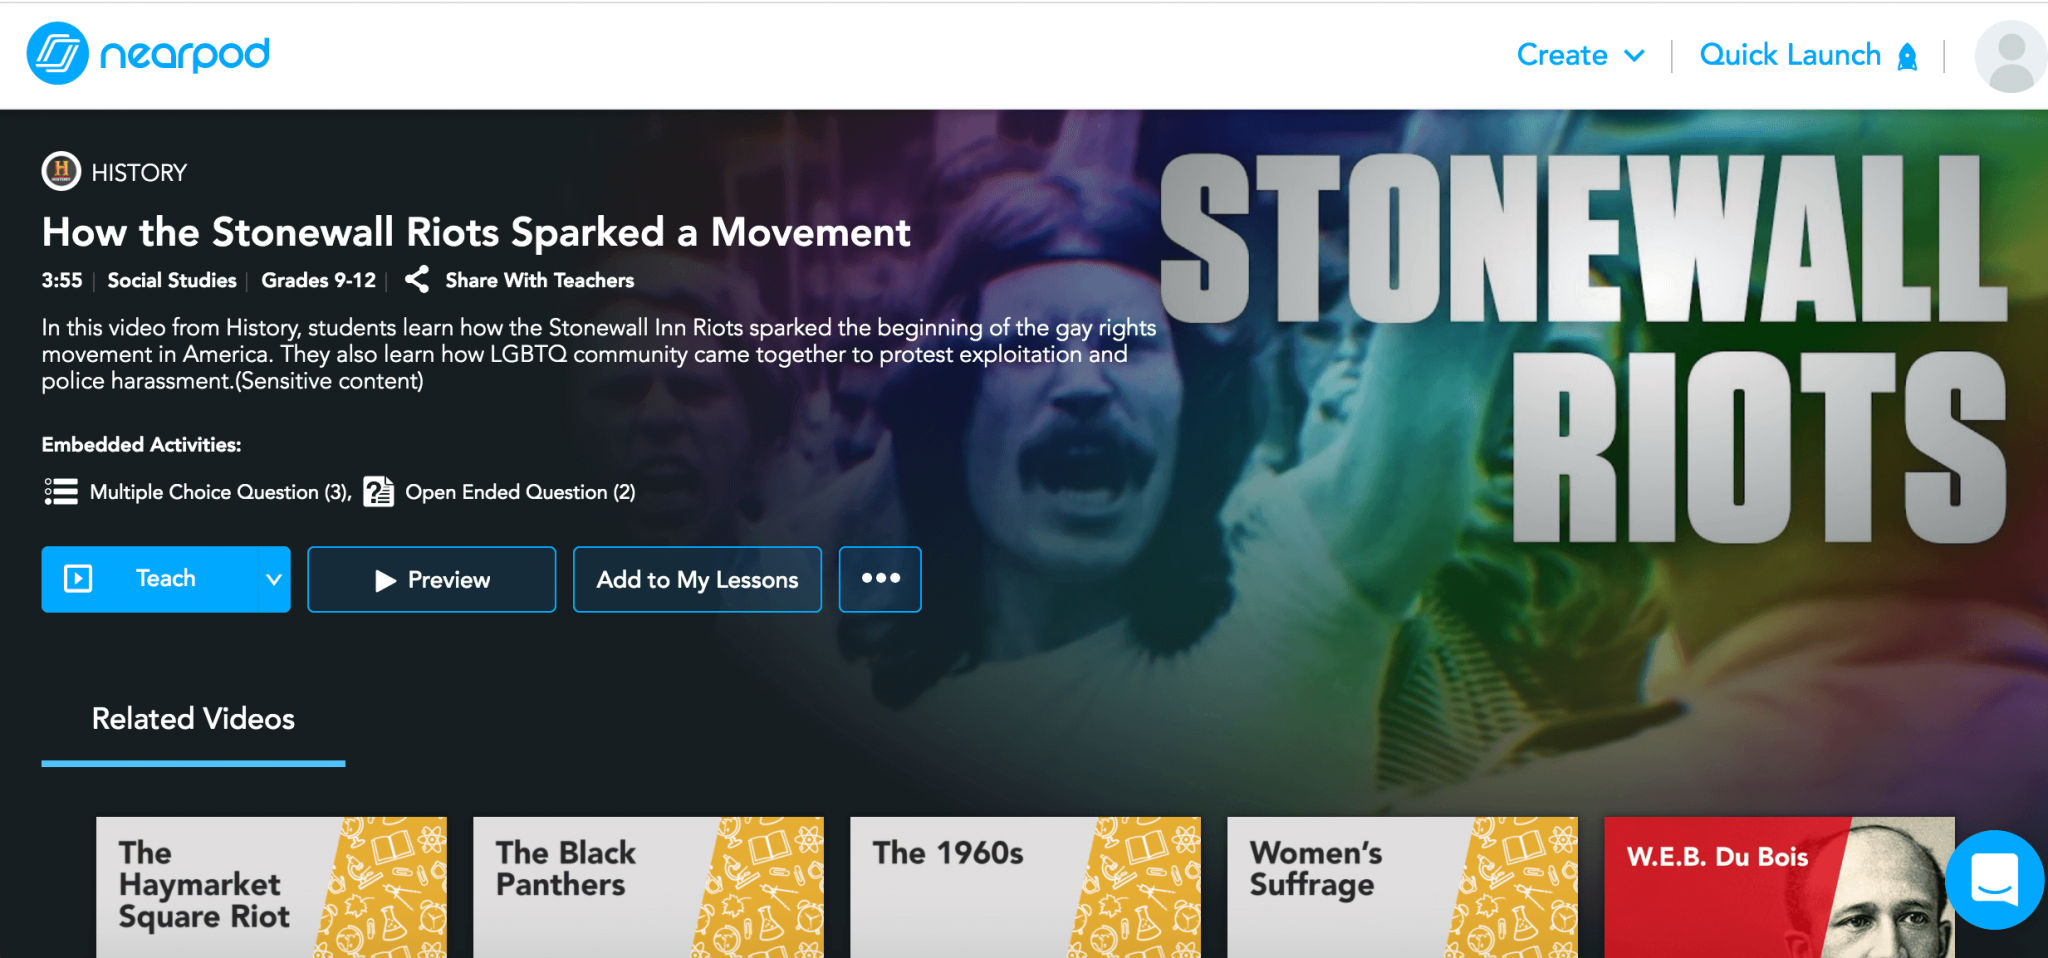
Task: Click the Nearpod logo
Action: click(x=148, y=53)
